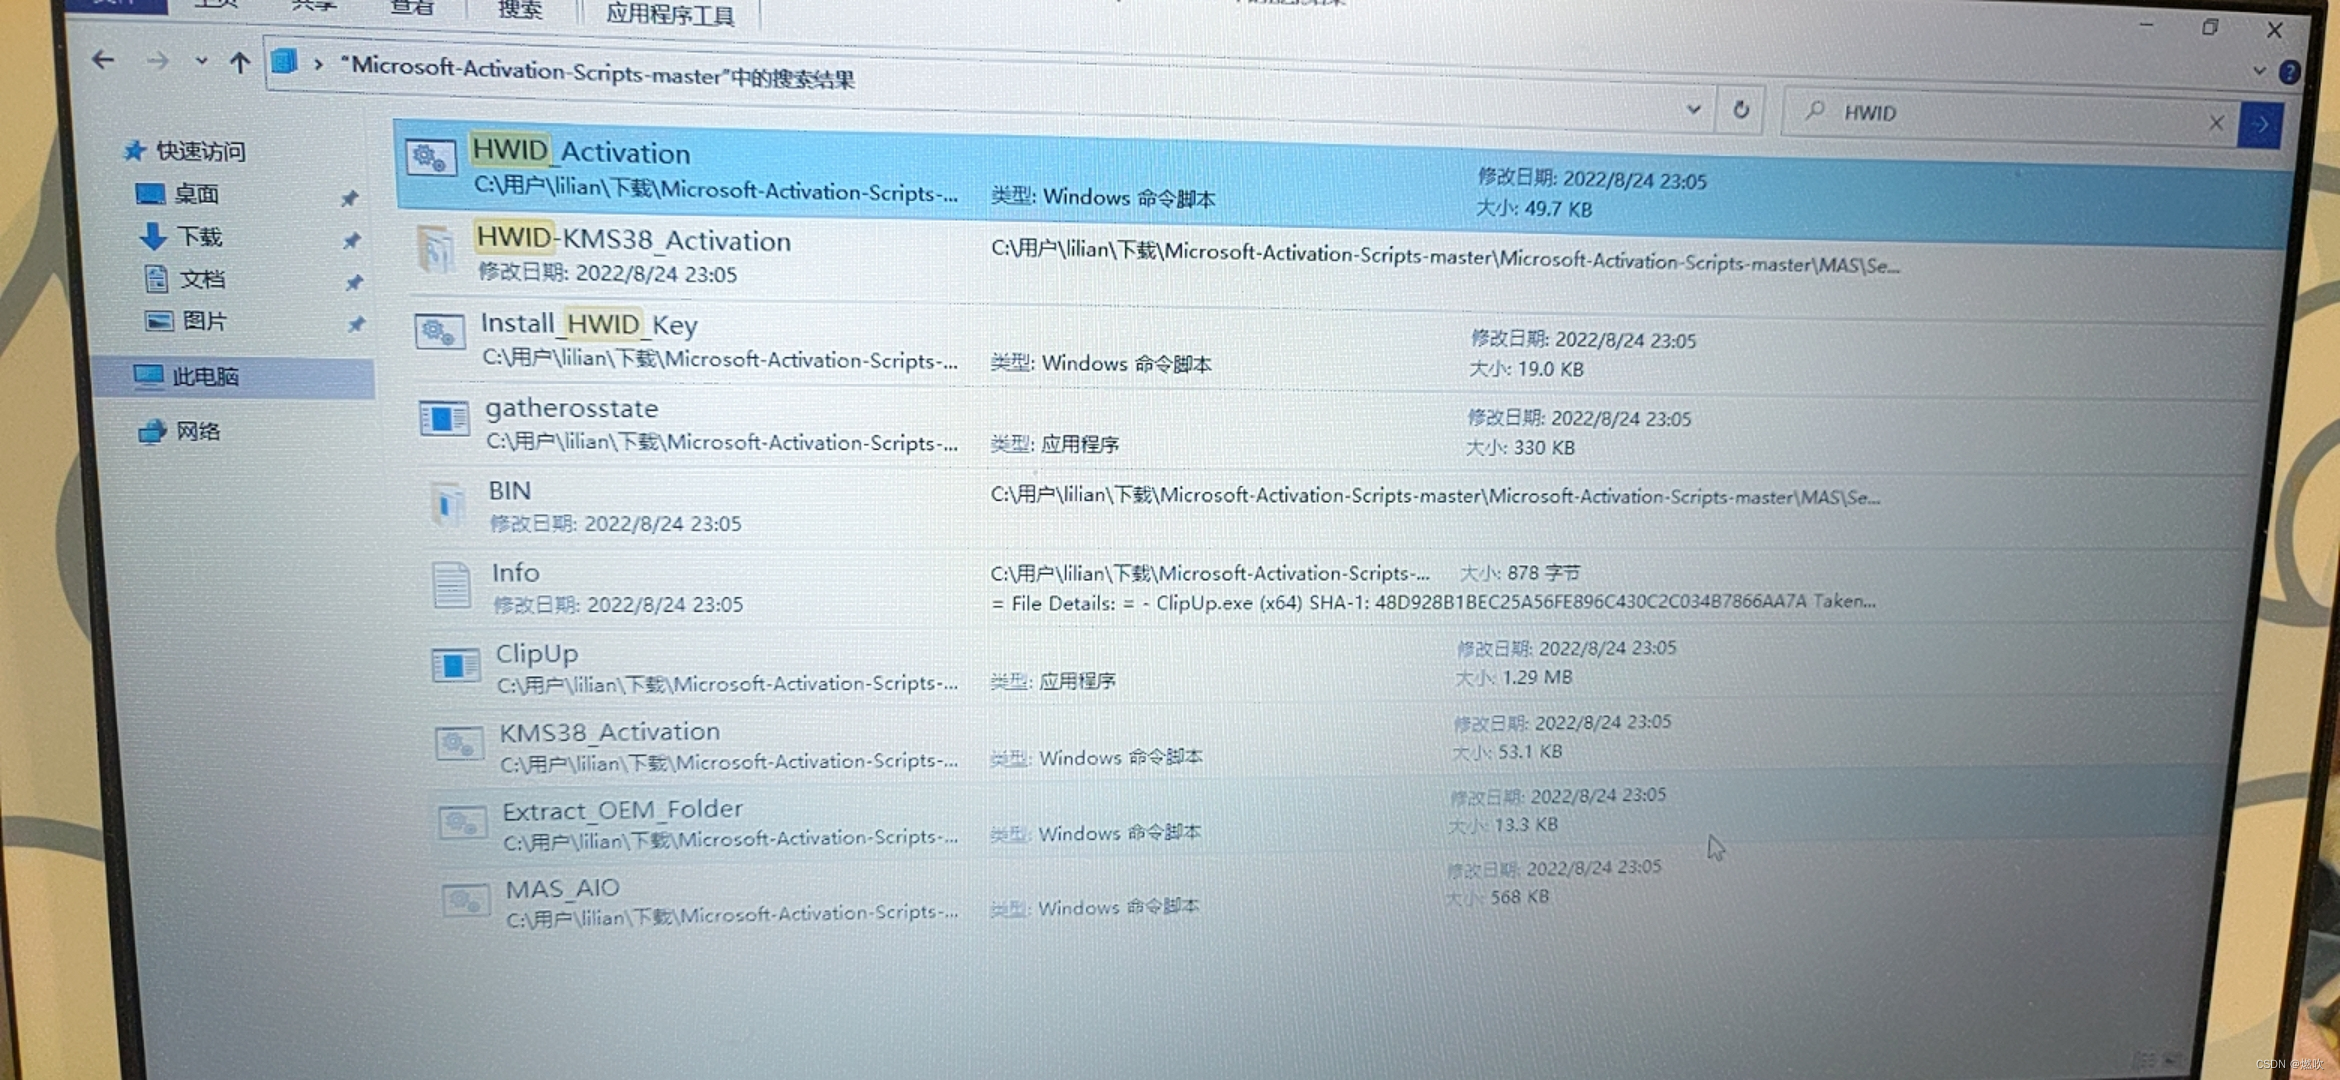Viewport: 2340px width, 1080px height.
Task: Click the blue search go arrow
Action: pos(2260,125)
